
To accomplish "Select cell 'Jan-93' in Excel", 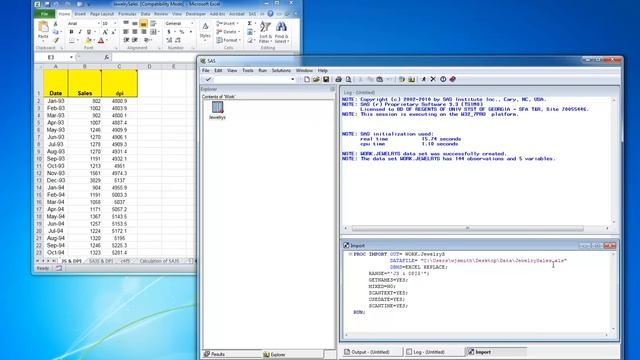I will pyautogui.click(x=56, y=101).
